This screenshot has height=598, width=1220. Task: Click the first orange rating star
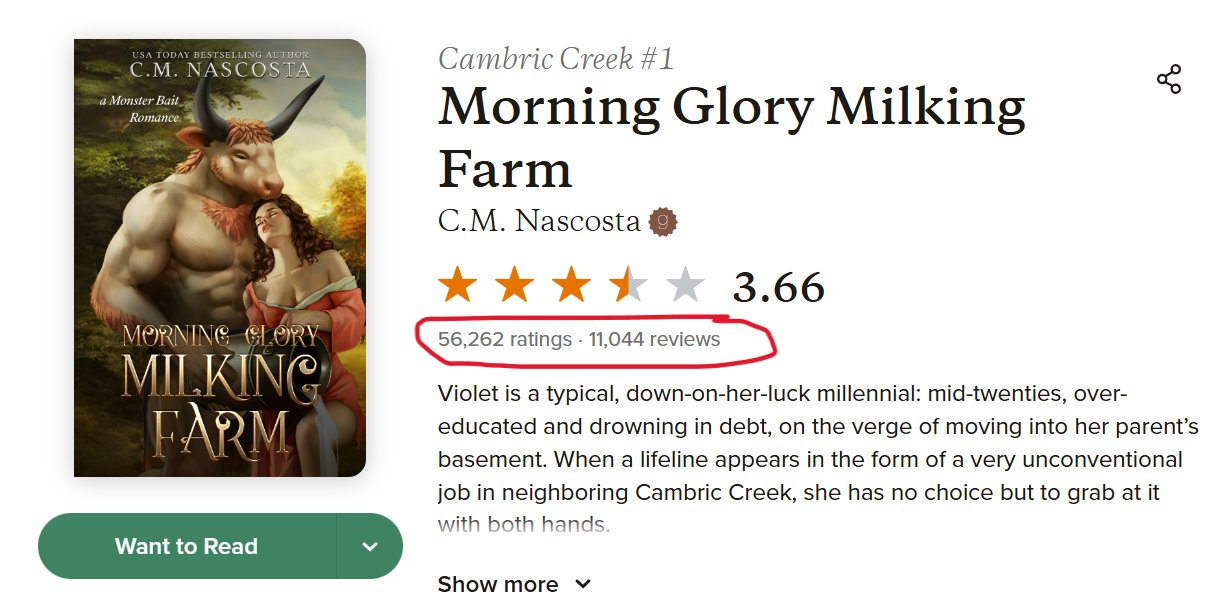(x=457, y=286)
